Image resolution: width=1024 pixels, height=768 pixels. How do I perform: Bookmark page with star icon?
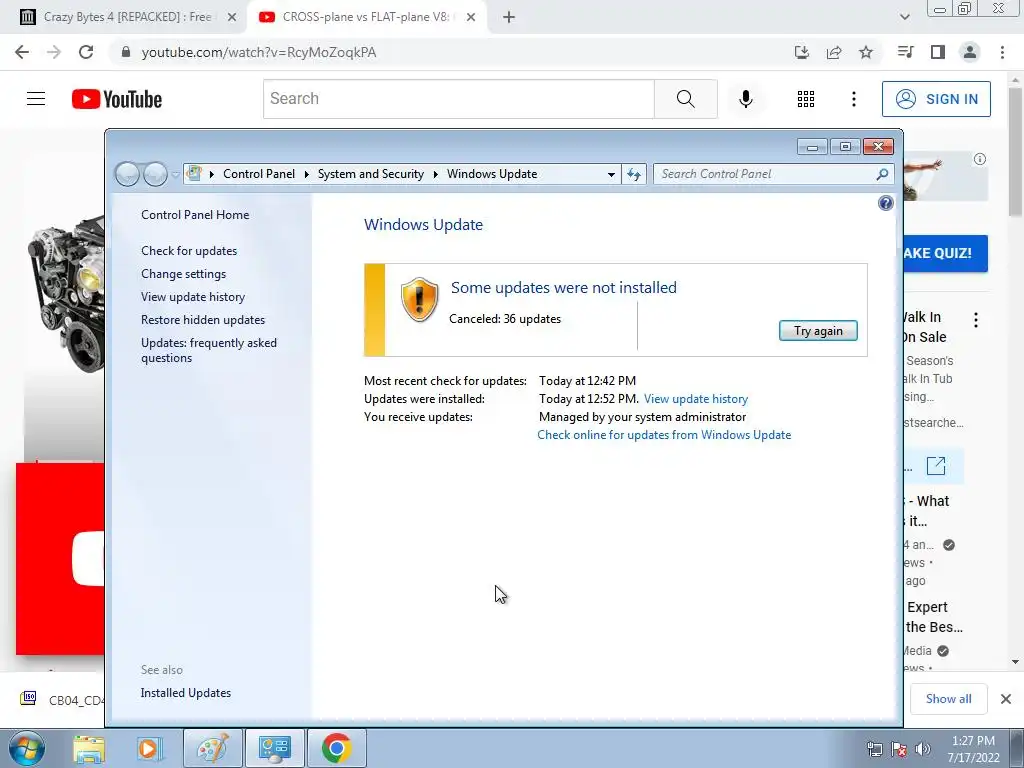865,52
